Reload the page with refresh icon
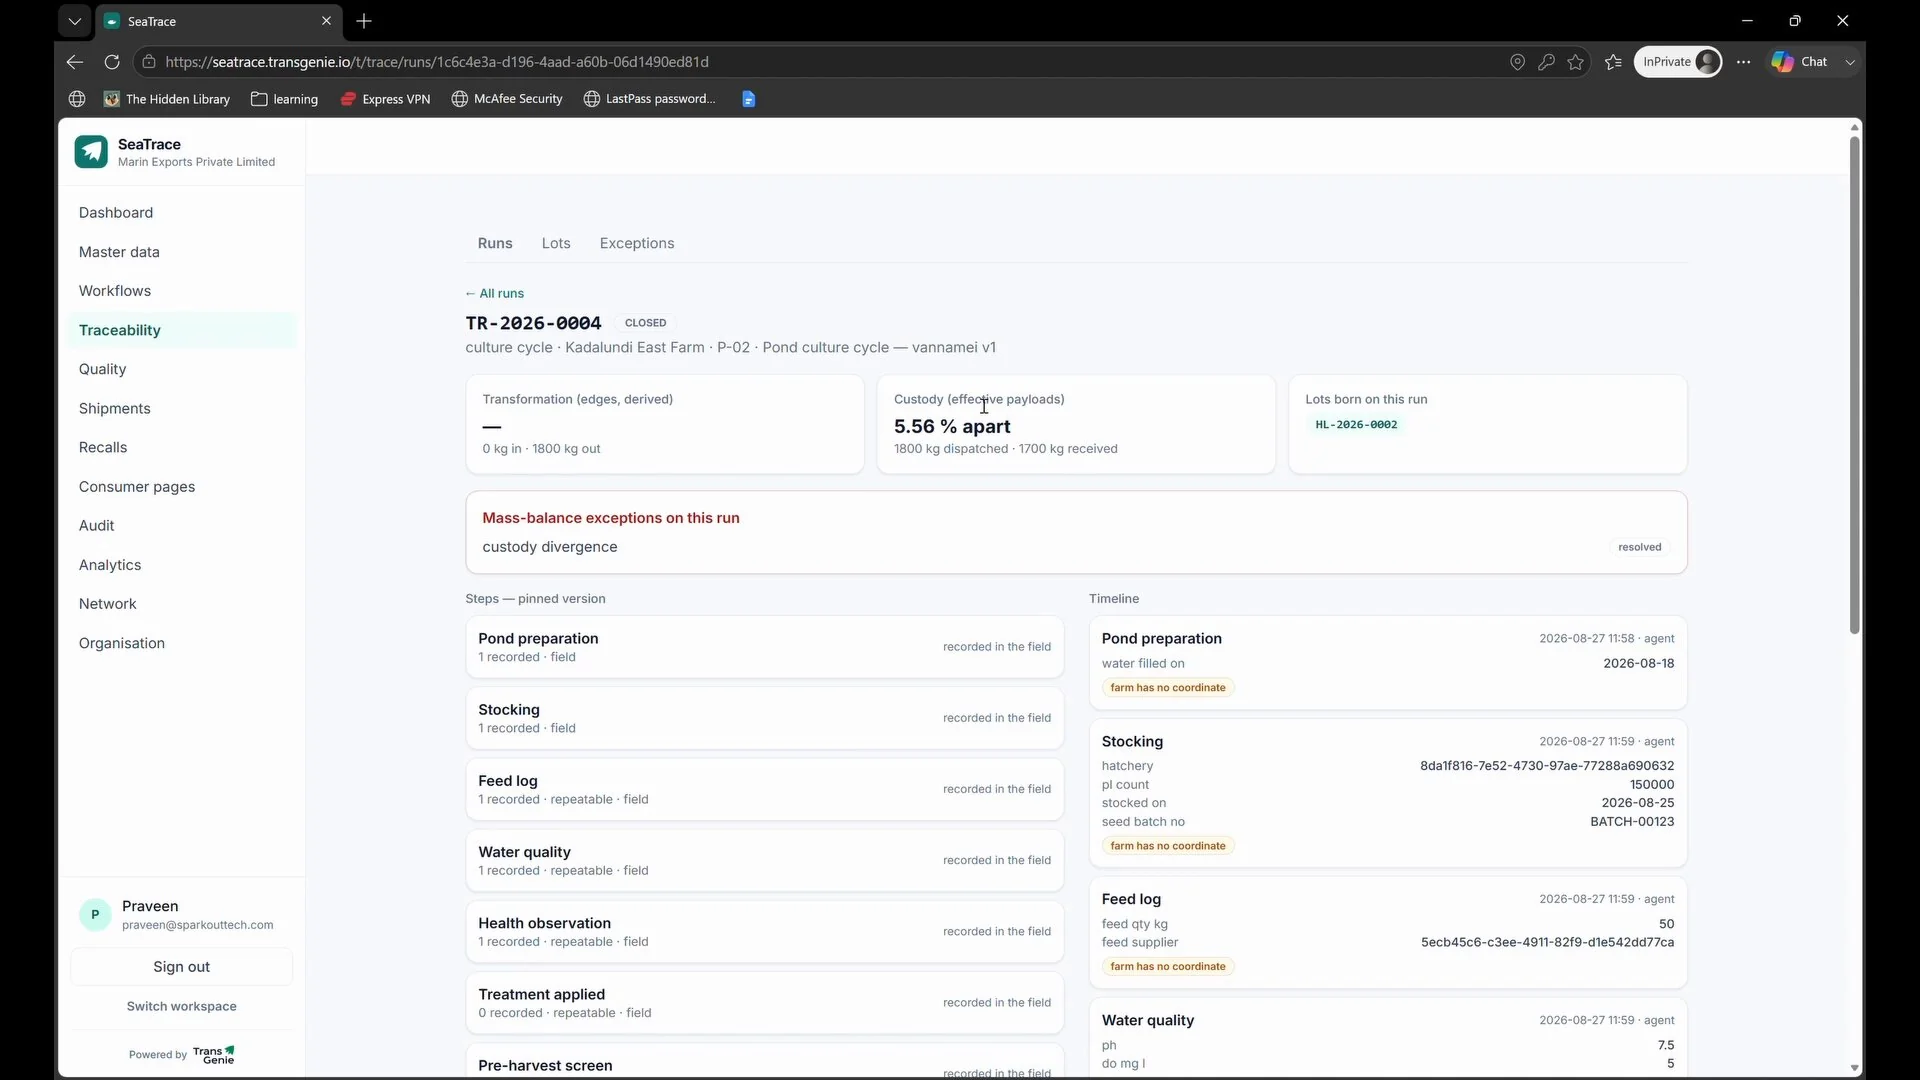This screenshot has width=1920, height=1080. (x=112, y=62)
